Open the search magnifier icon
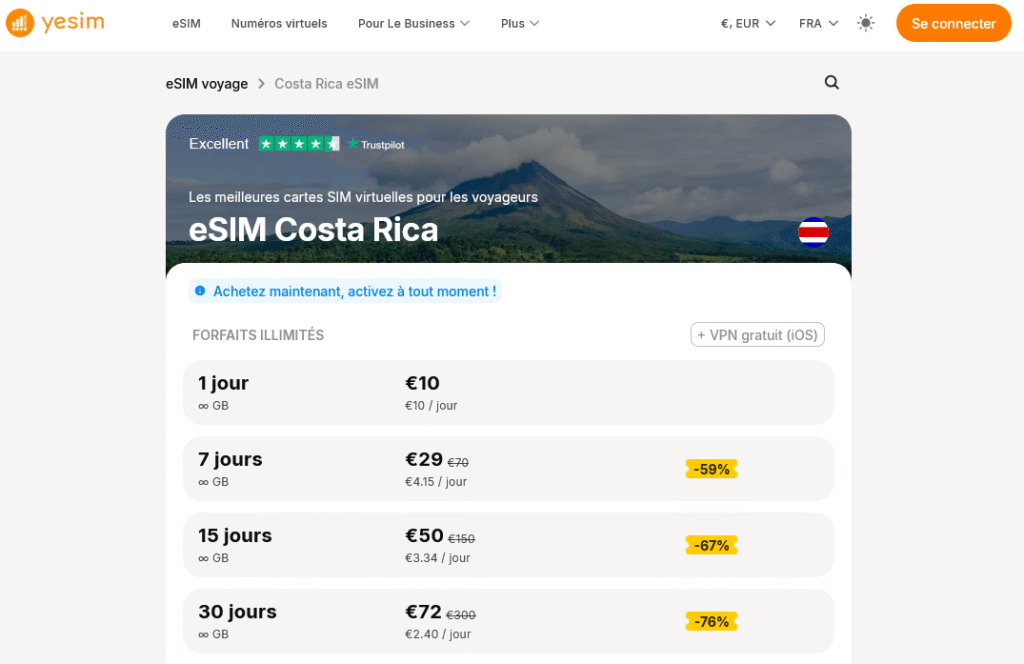The image size is (1024, 664). coord(831,83)
